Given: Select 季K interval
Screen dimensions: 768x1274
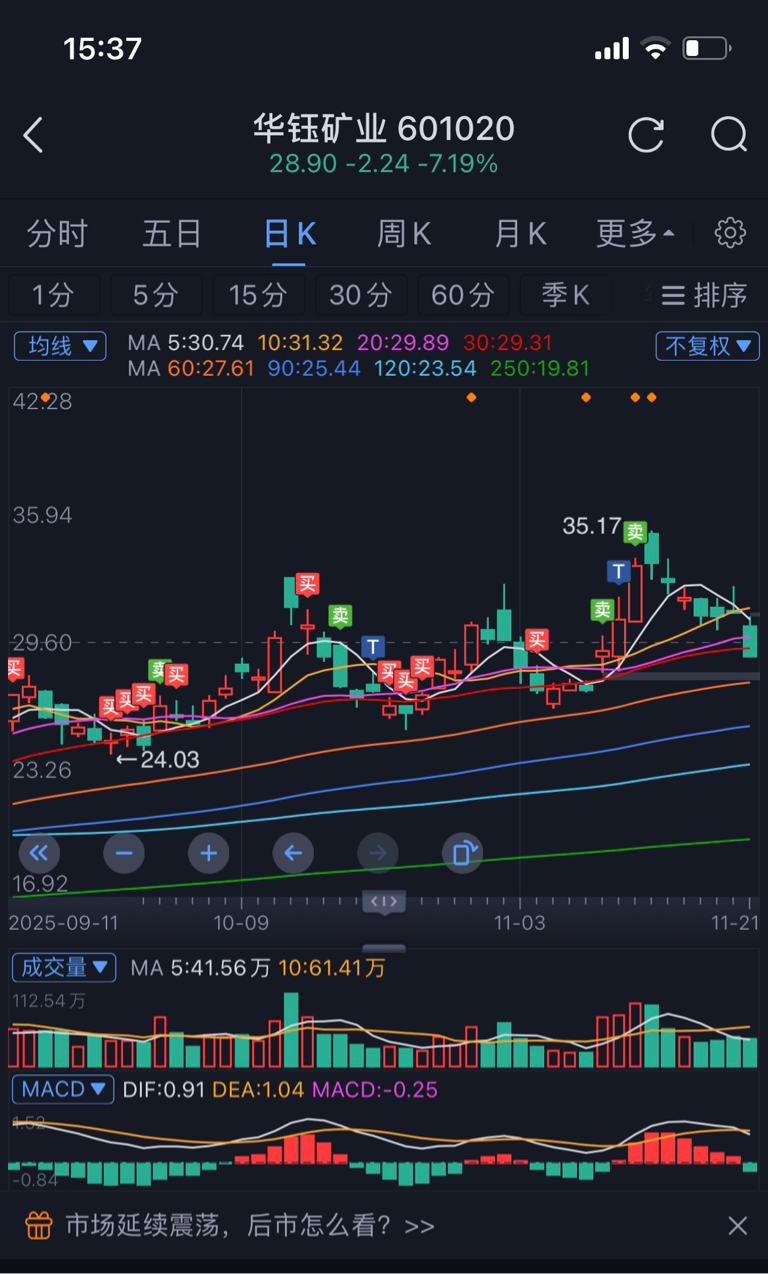Looking at the screenshot, I should point(565,295).
